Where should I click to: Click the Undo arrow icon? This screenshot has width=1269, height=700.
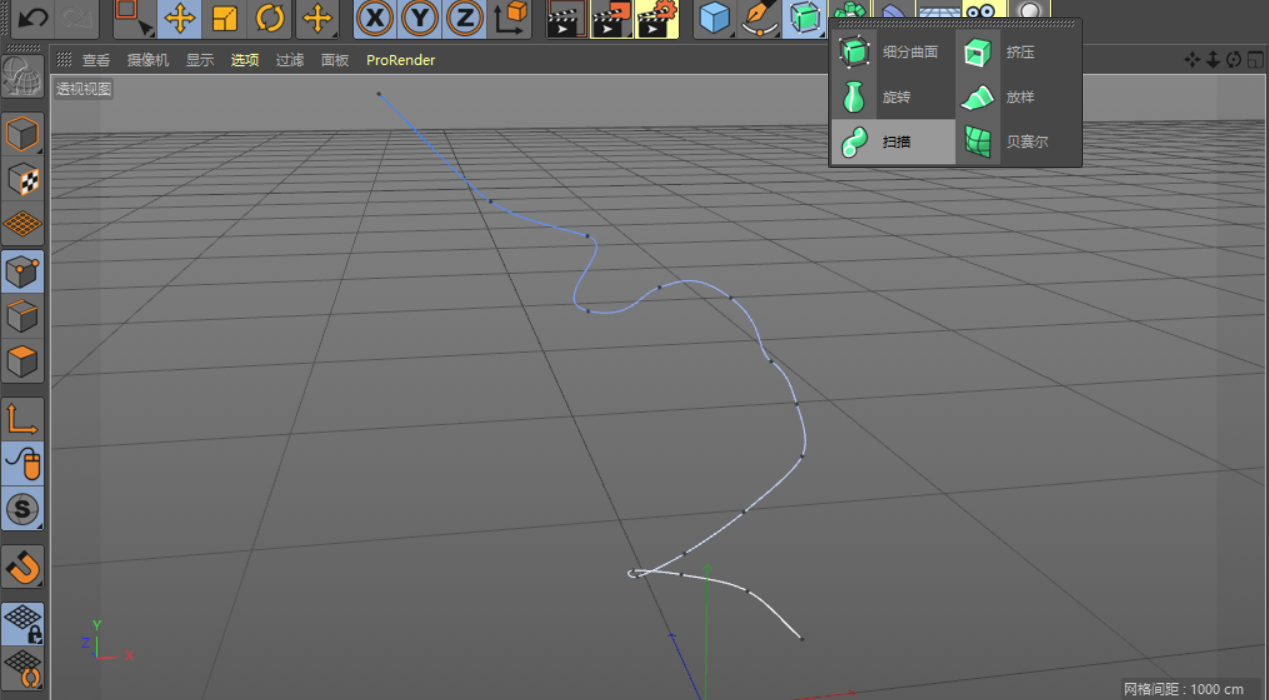pyautogui.click(x=33, y=18)
